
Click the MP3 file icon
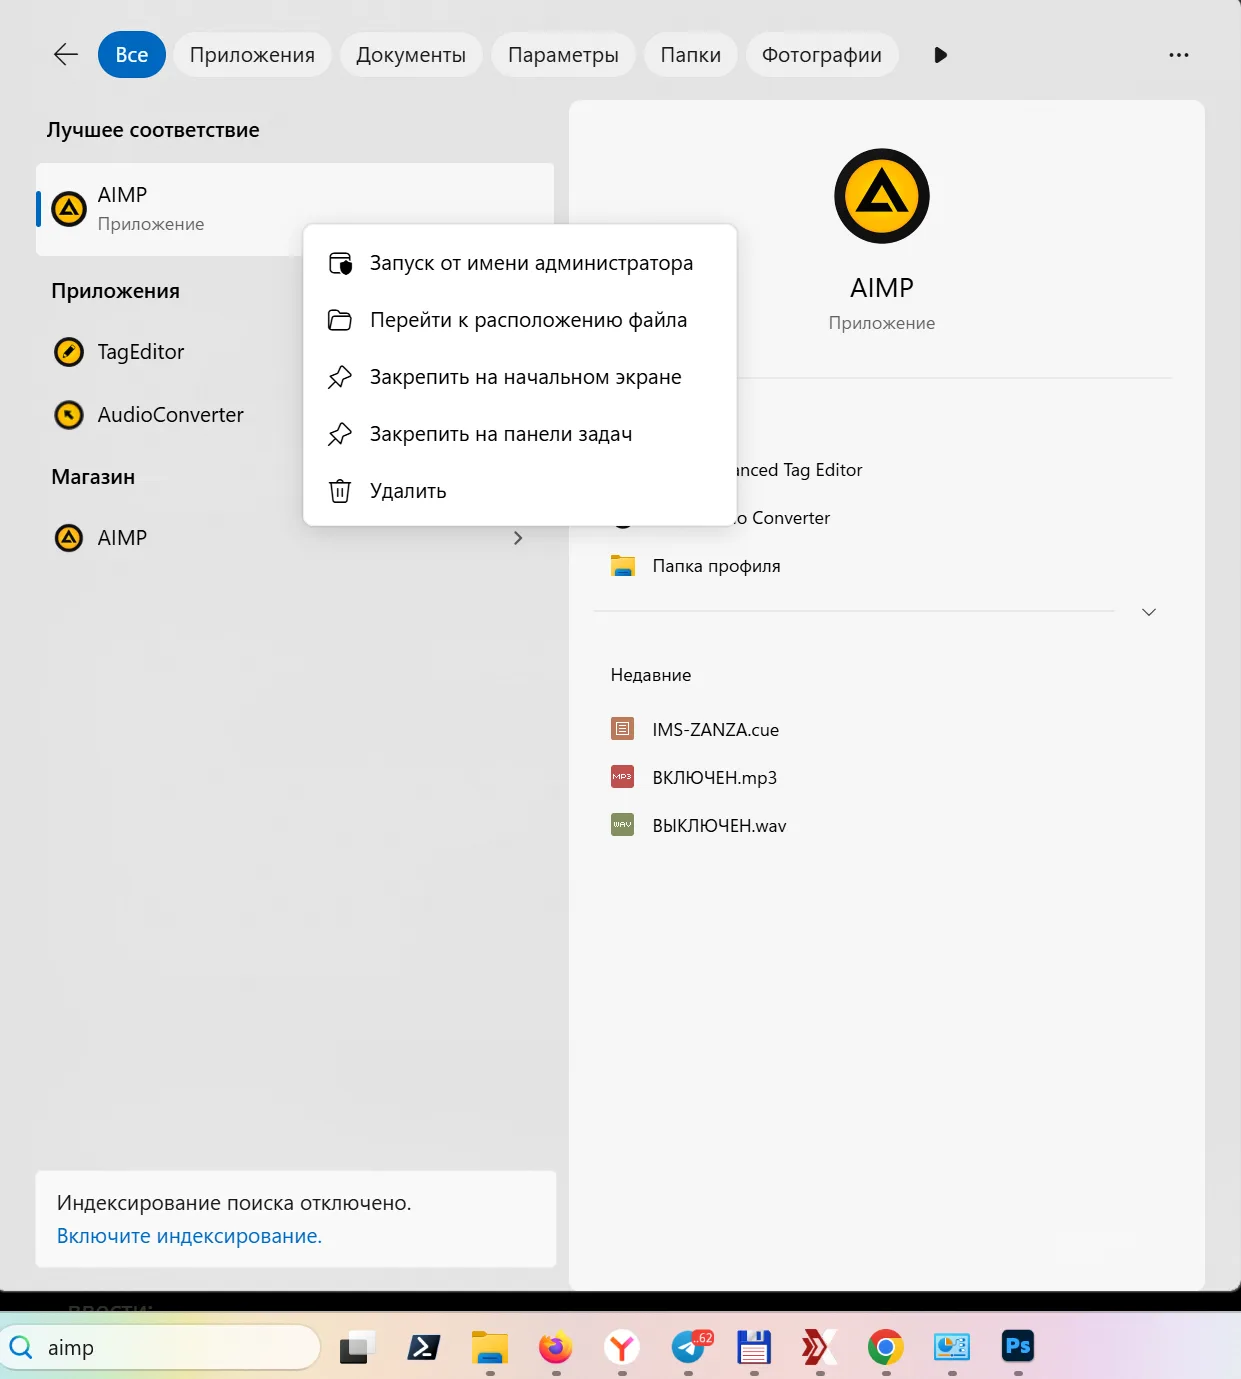(x=623, y=777)
